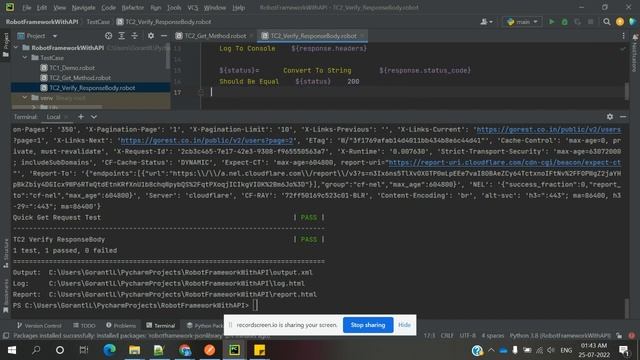Open the gorest users page=2 link
Screen dimensions: 640x360
pos(207,140)
